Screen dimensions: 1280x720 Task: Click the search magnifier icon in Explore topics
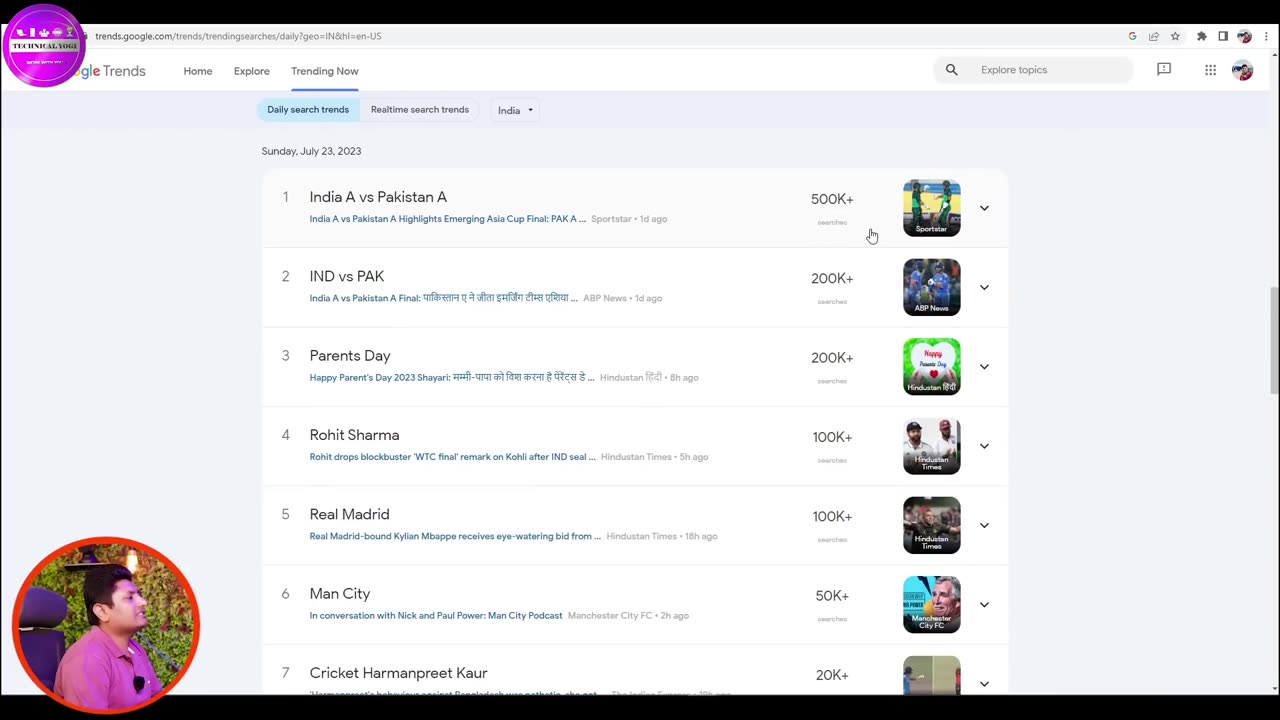(951, 70)
